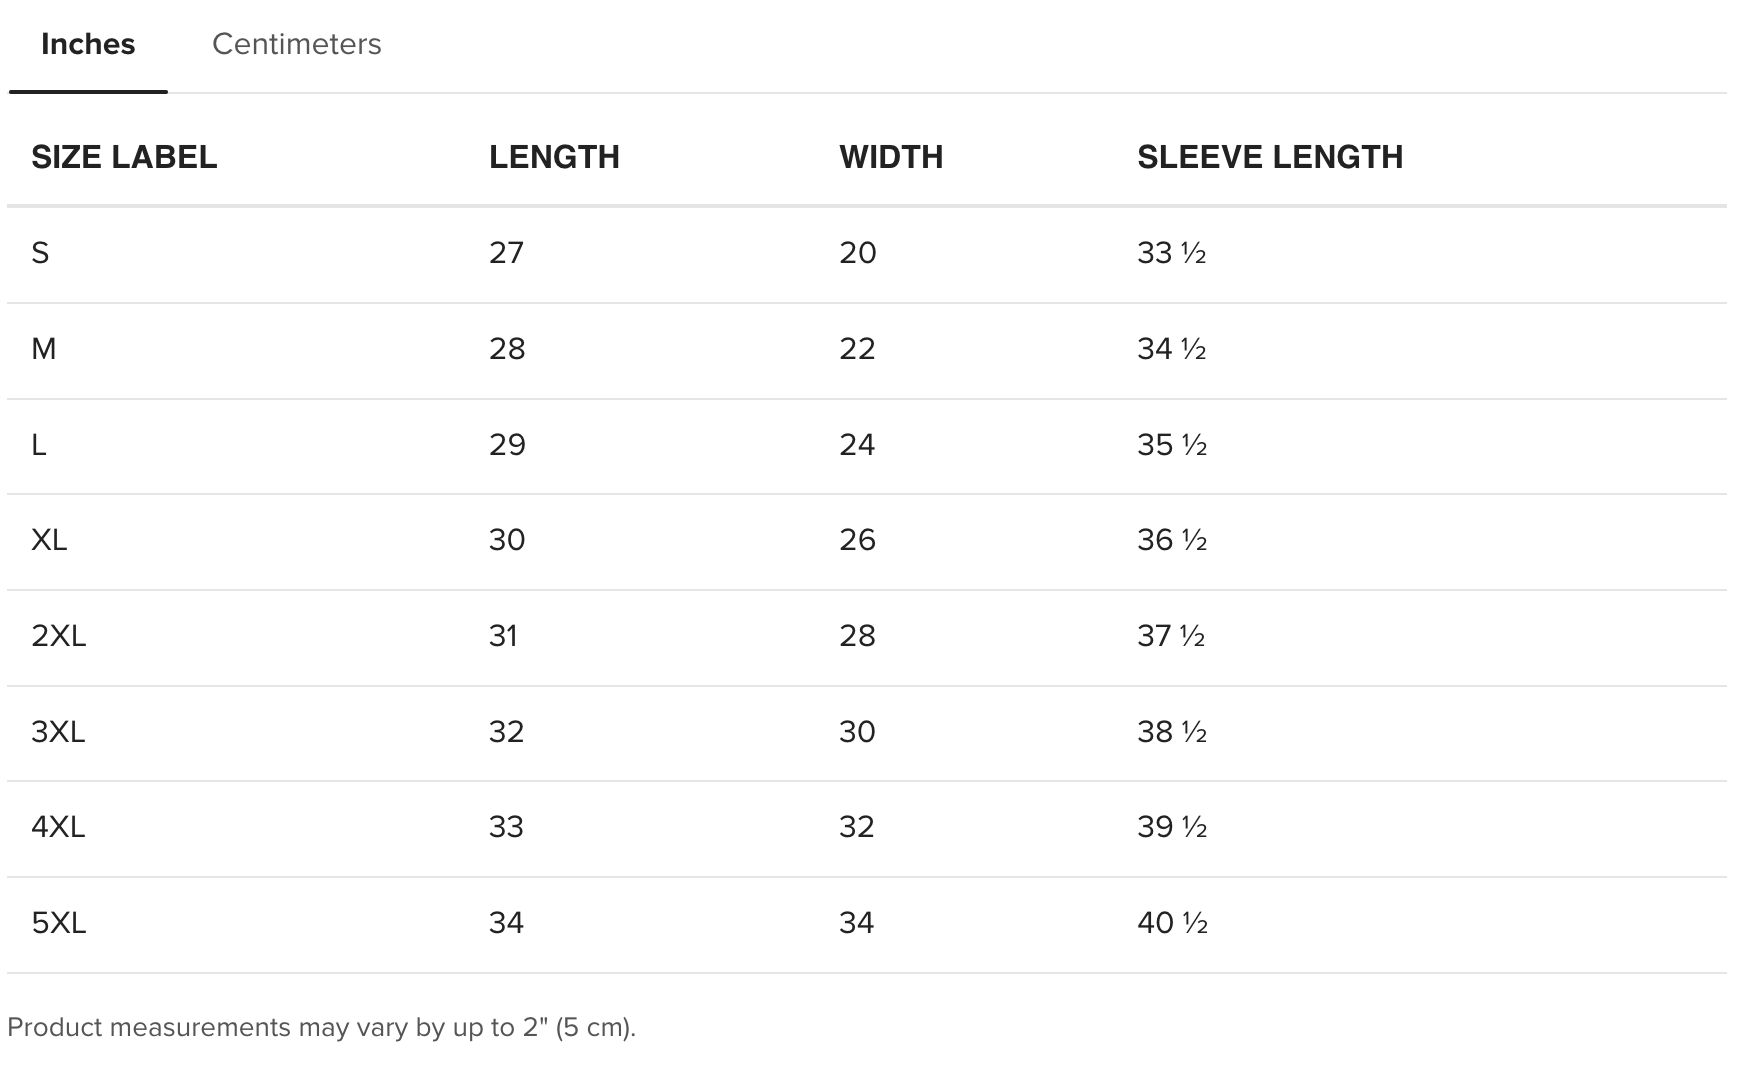Select the 4XL size row label
The width and height of the screenshot is (1748, 1074).
[x=58, y=827]
